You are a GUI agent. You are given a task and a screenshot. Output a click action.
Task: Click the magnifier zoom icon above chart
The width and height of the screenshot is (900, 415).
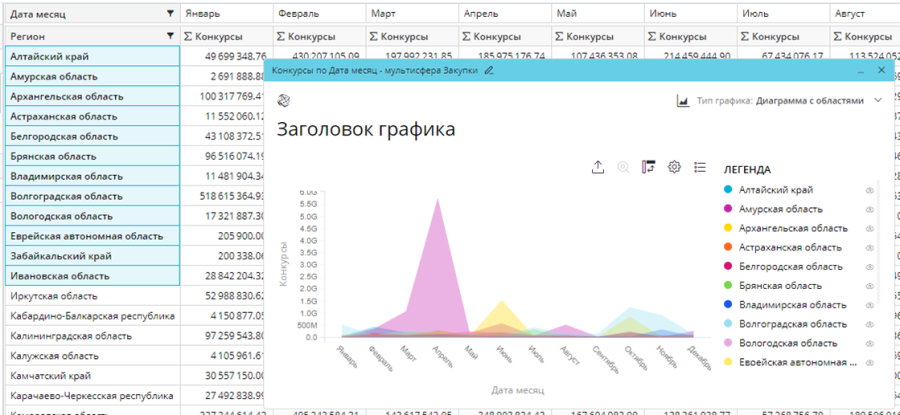click(623, 167)
